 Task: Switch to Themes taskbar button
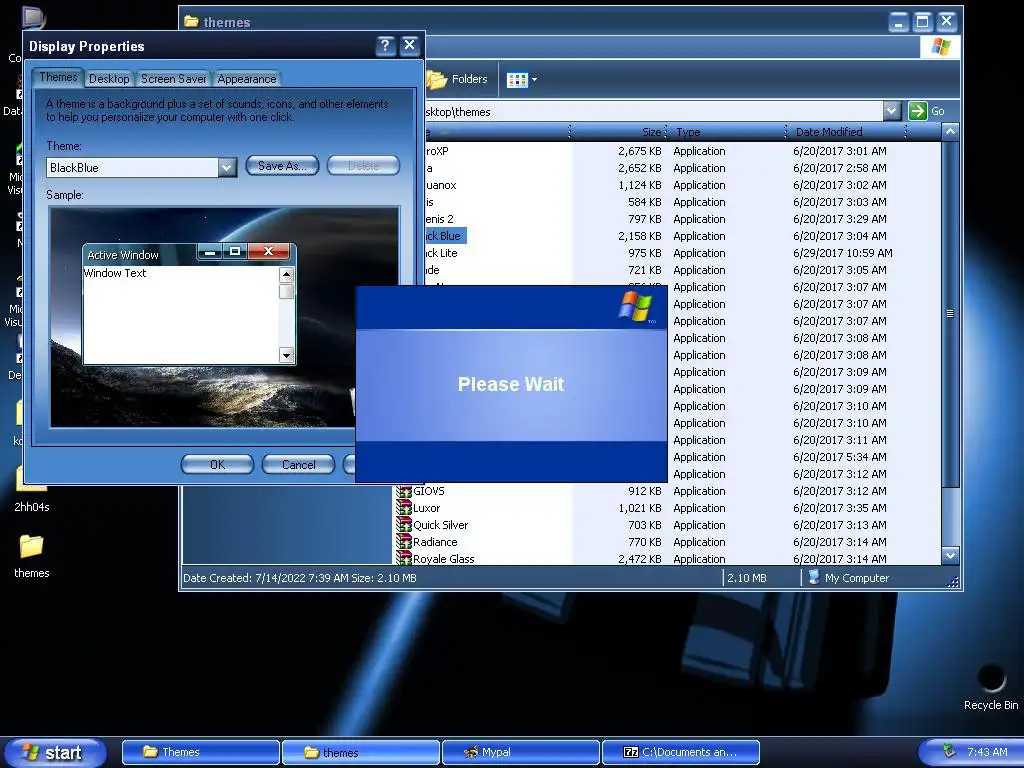[x=200, y=752]
